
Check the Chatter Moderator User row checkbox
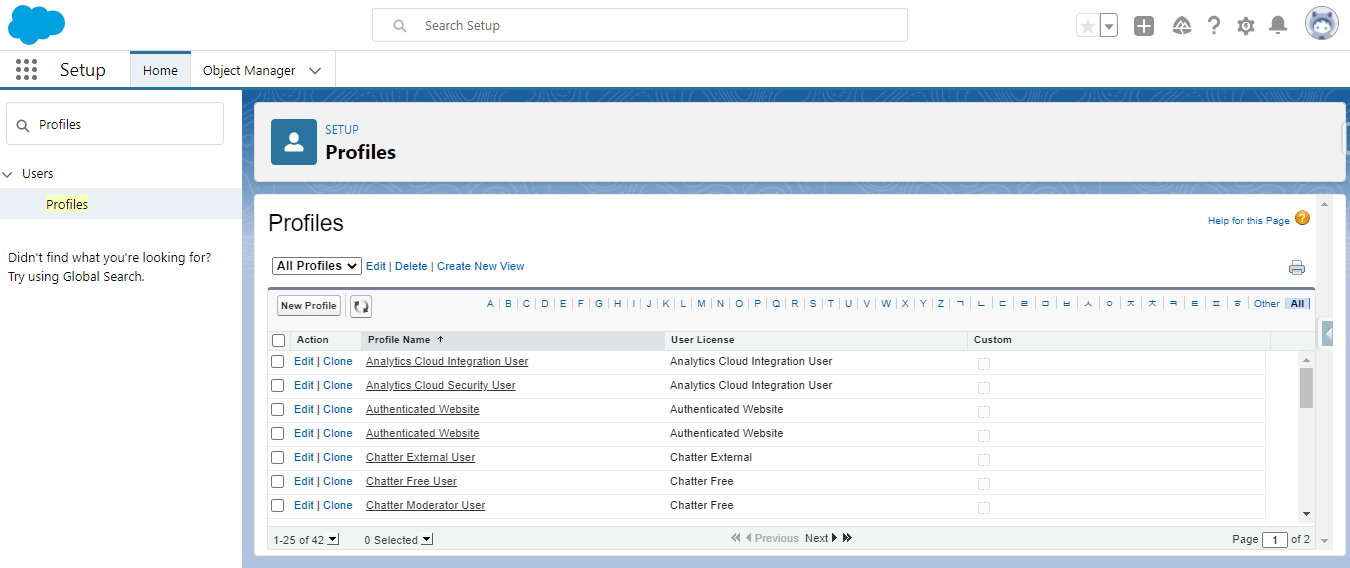pos(278,506)
